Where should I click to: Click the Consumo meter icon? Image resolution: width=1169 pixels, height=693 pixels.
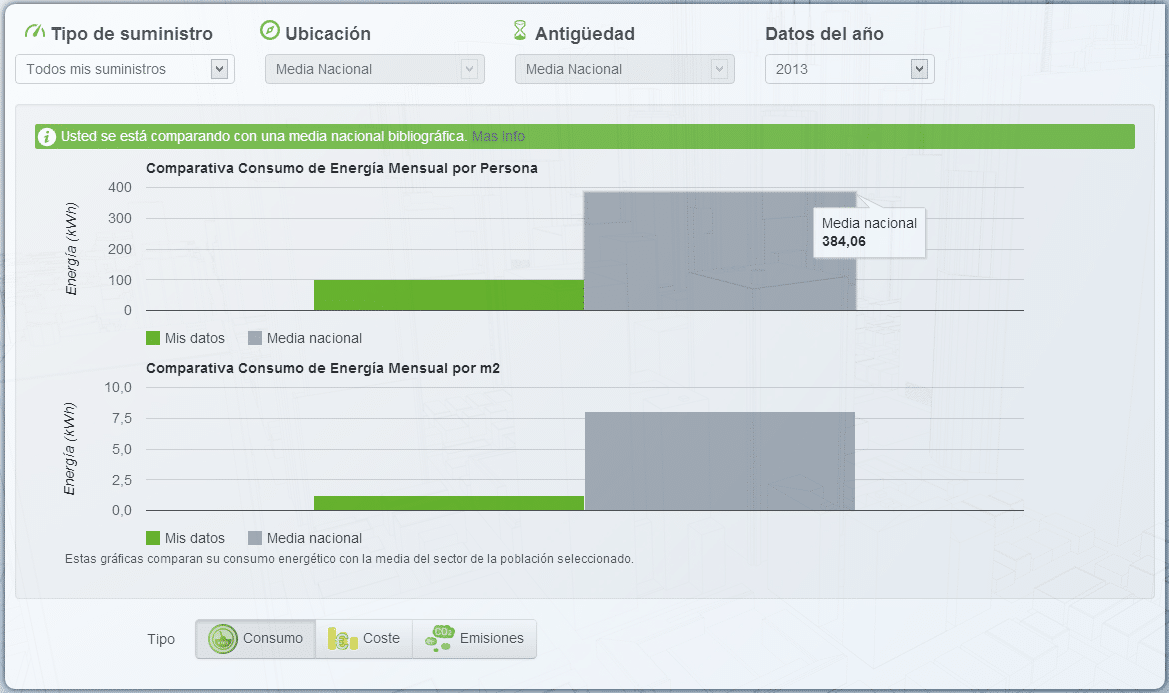(223, 639)
